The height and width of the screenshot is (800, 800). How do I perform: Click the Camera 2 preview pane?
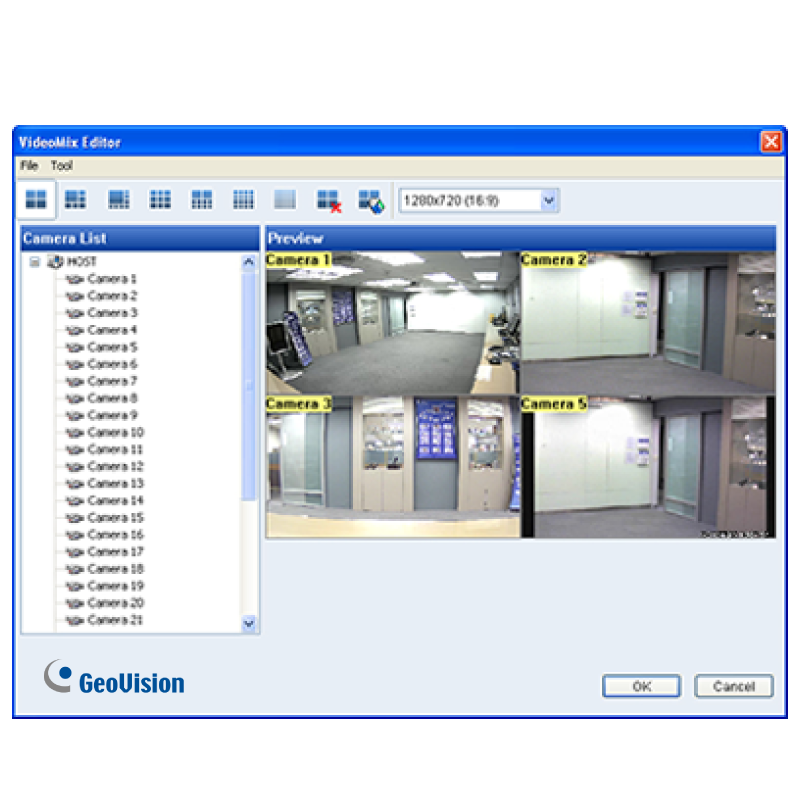(647, 322)
